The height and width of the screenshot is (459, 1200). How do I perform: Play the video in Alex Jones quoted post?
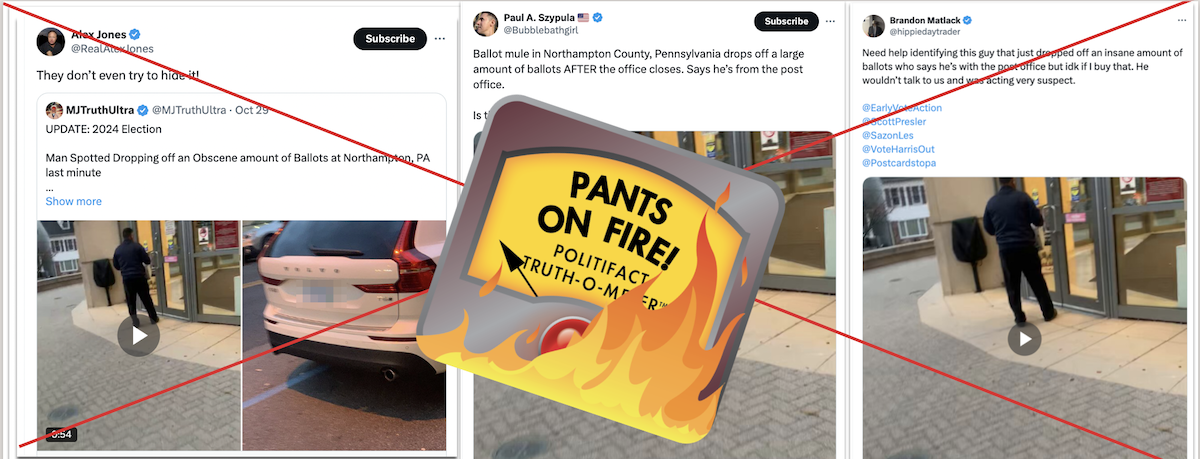[138, 335]
